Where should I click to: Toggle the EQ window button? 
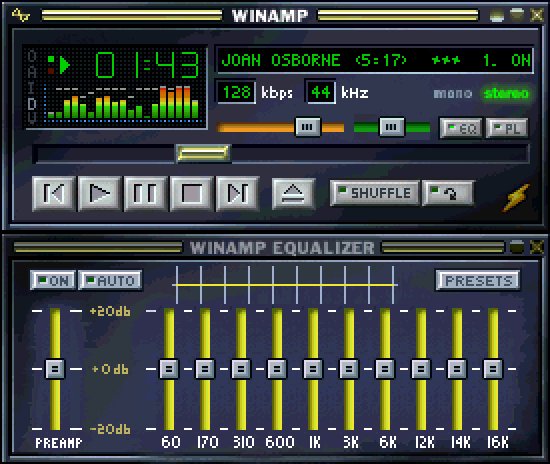point(461,128)
